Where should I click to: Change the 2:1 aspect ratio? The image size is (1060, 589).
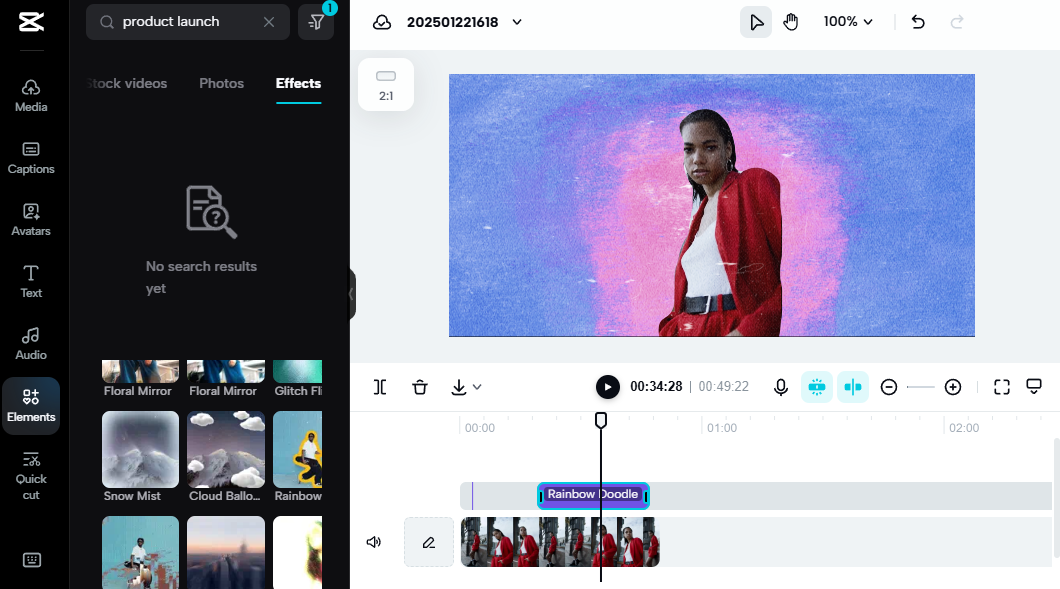point(386,85)
